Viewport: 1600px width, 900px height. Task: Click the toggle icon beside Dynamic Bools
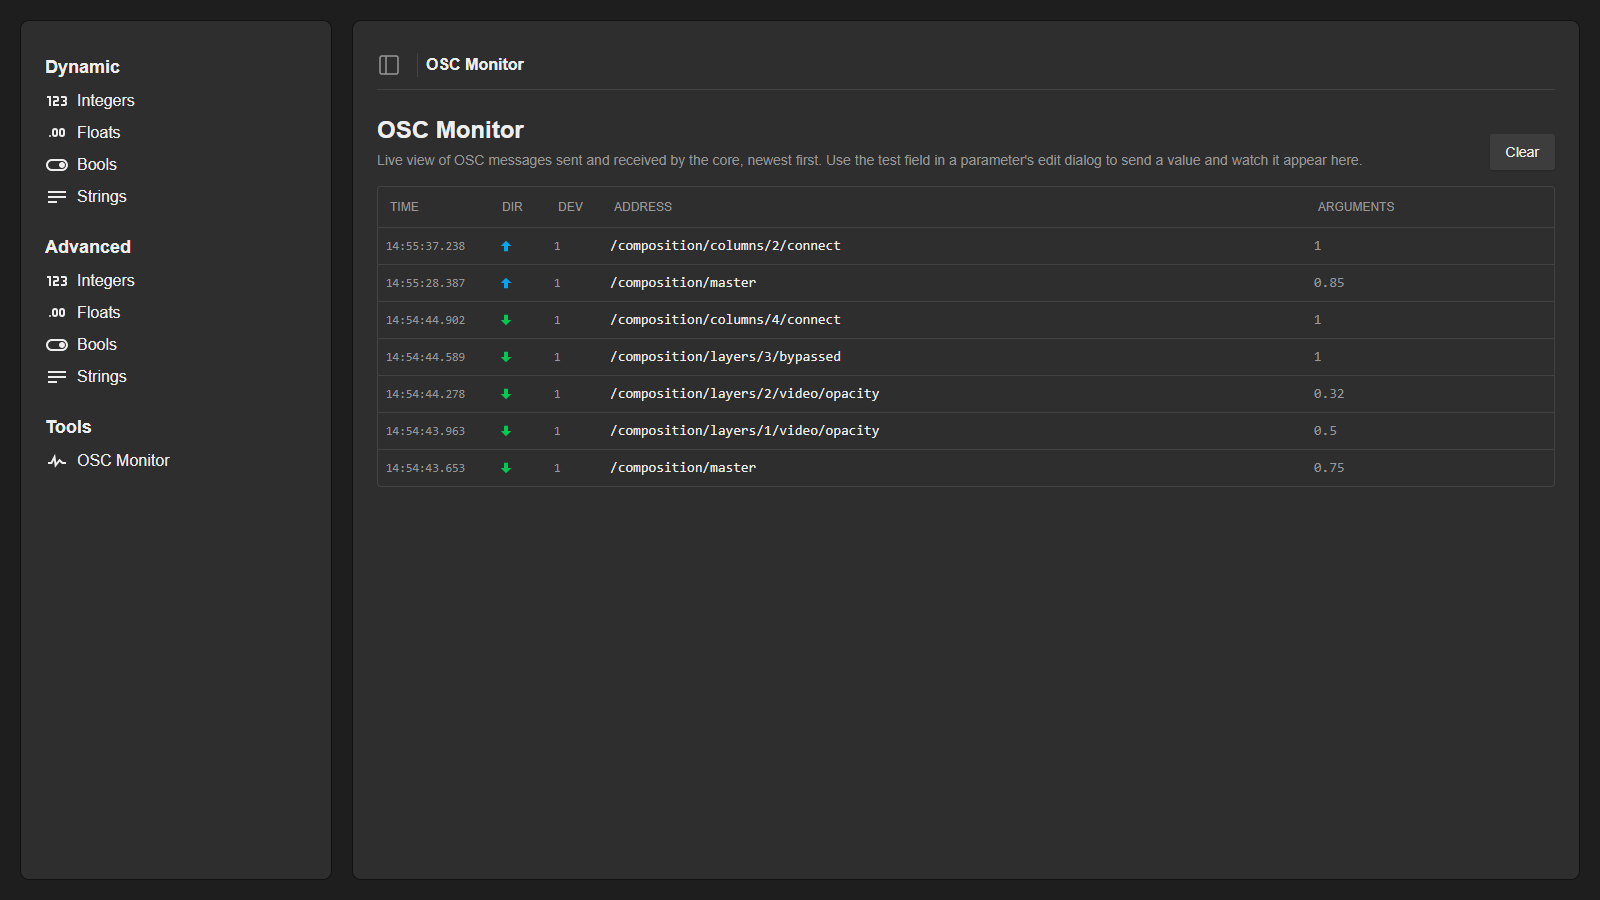click(57, 165)
